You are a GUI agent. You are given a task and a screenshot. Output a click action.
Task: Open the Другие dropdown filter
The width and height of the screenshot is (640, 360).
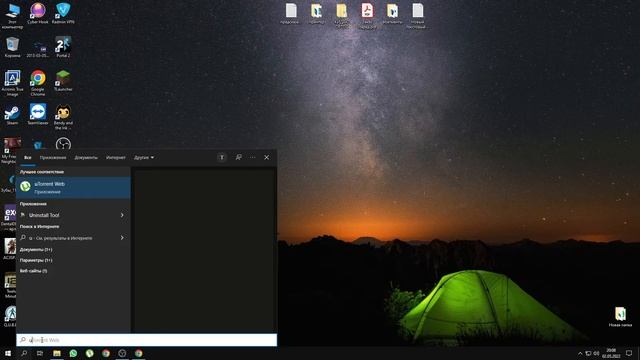point(144,157)
